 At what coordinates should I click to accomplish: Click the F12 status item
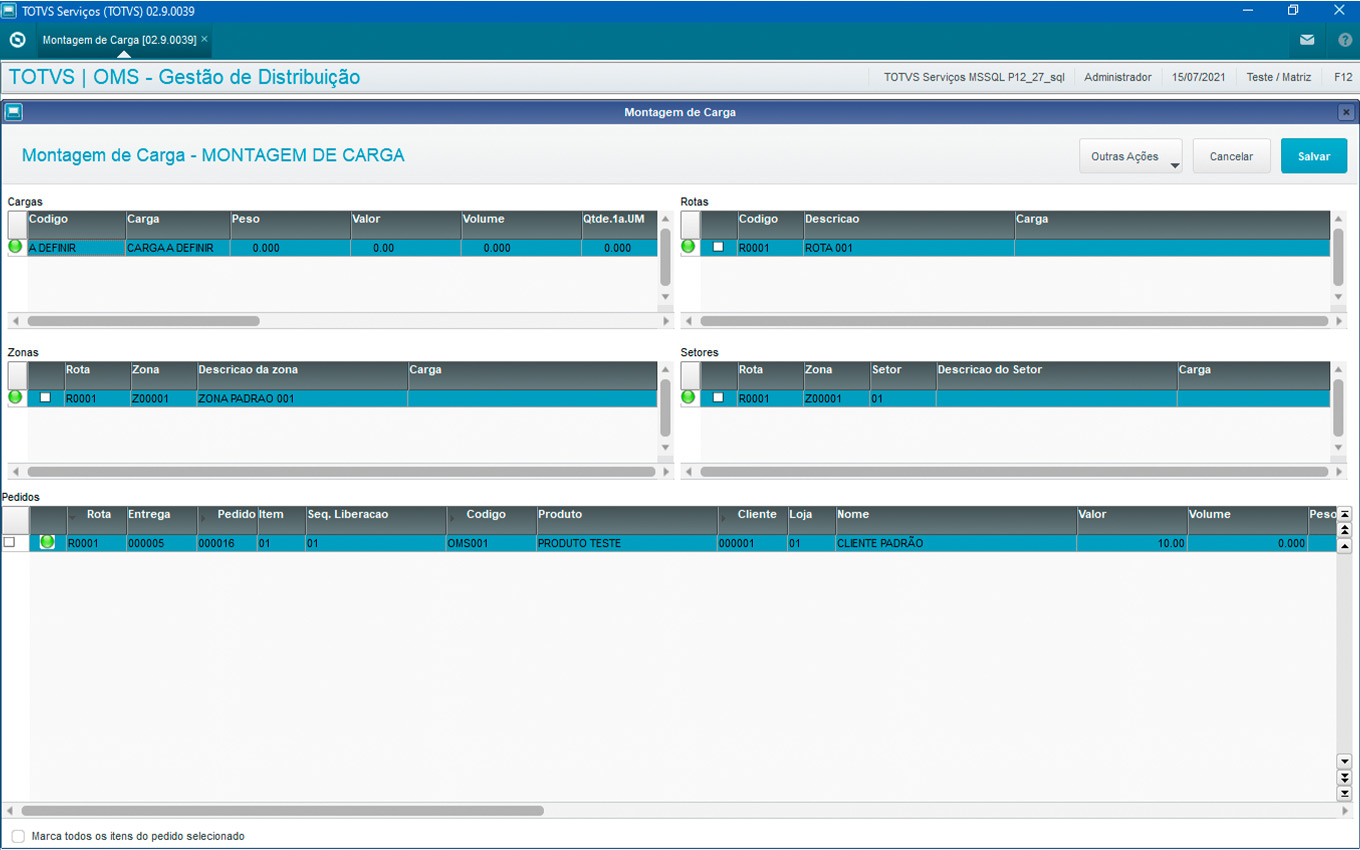point(1343,77)
